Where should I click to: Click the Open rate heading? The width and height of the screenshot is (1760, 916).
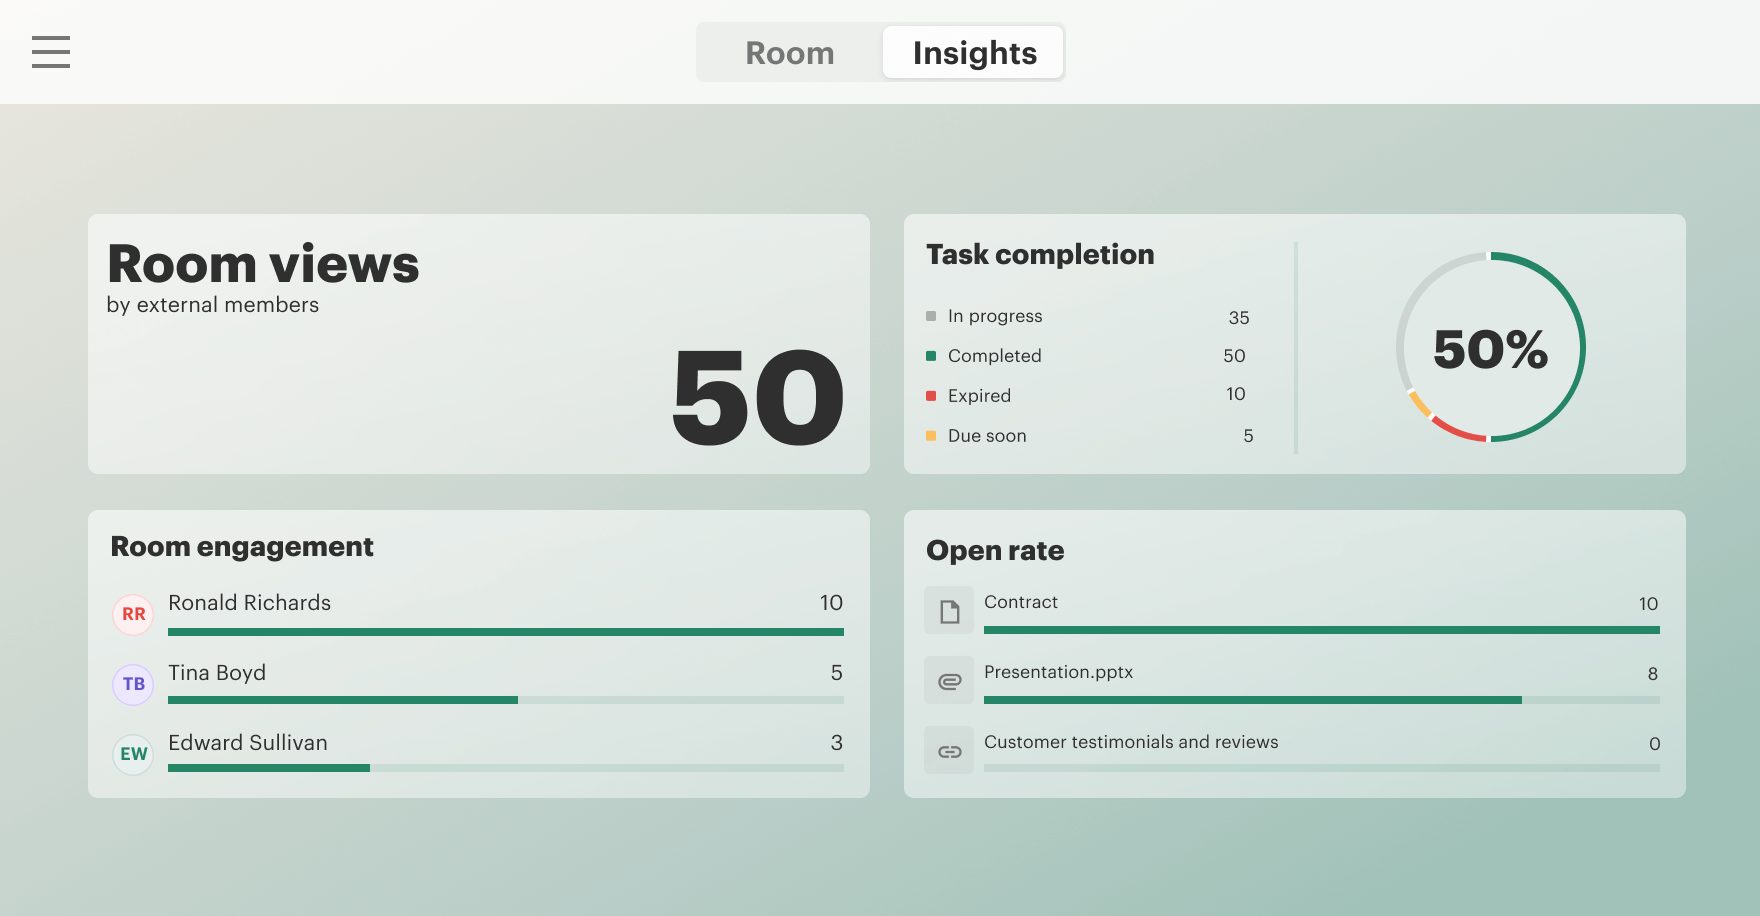995,551
